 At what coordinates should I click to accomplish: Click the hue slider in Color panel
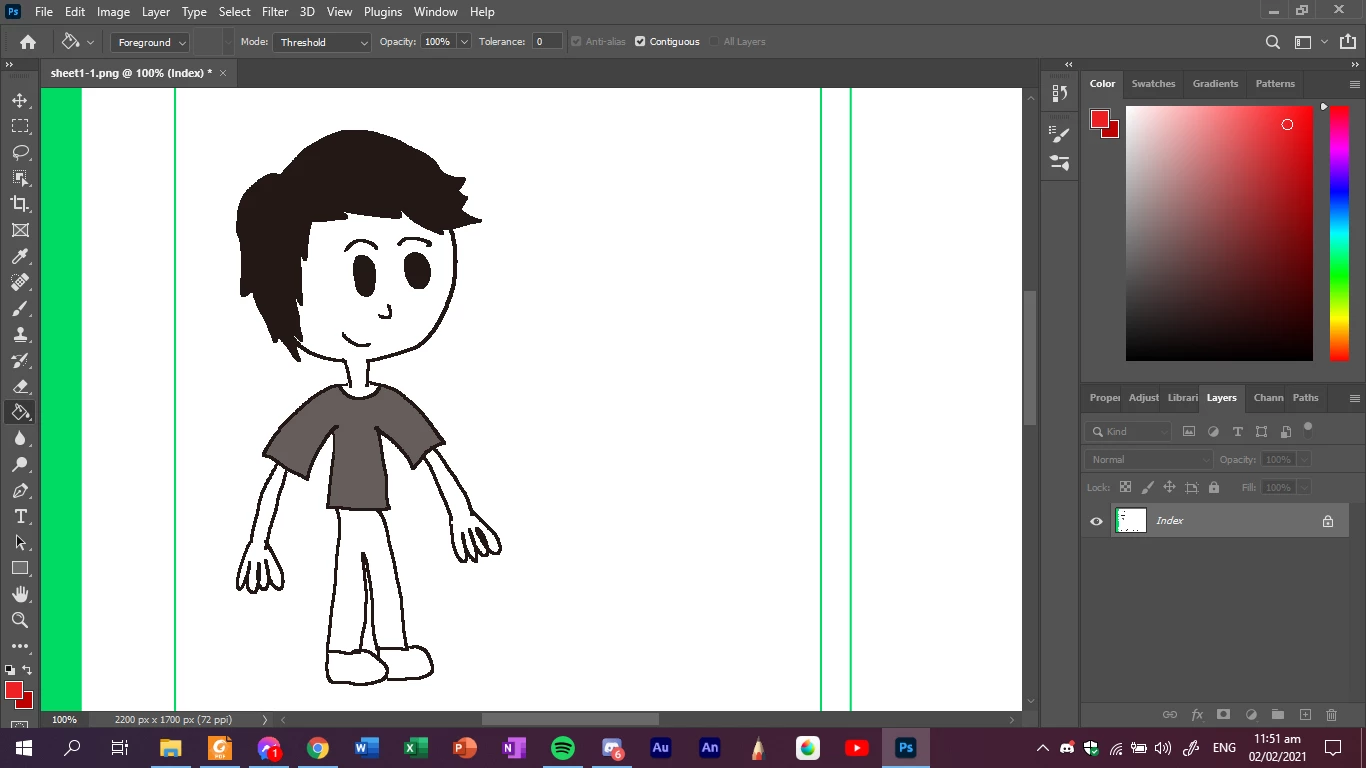pyautogui.click(x=1339, y=233)
